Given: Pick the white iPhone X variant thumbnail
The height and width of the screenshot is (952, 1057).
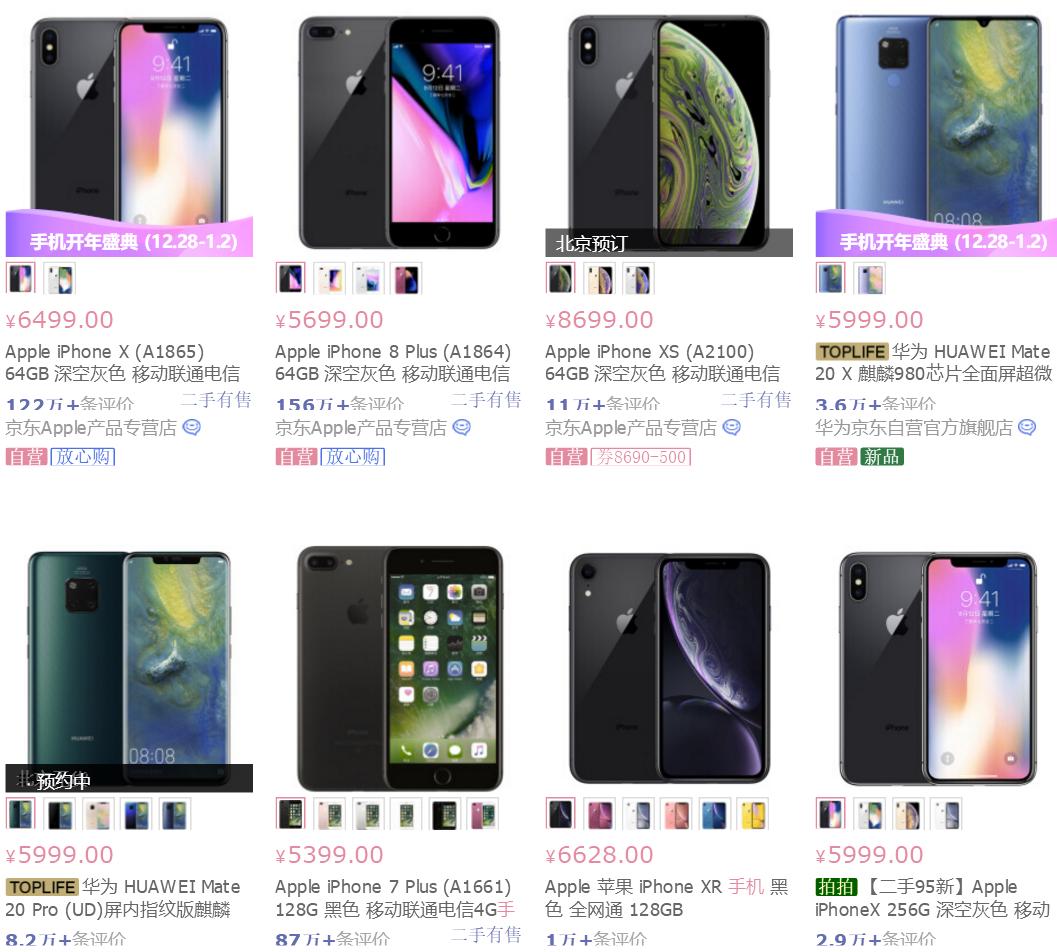Looking at the screenshot, I should click(x=59, y=279).
